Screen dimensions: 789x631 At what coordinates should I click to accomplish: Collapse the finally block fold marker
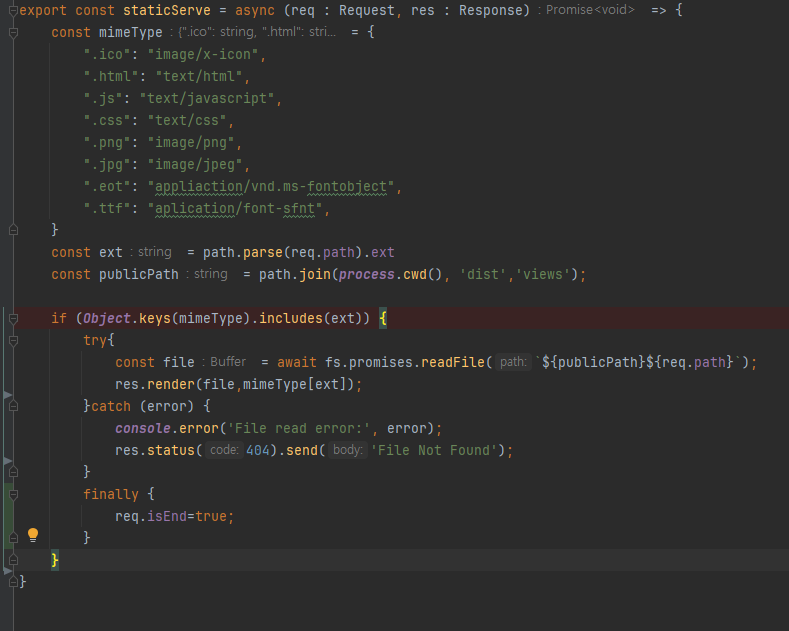point(14,495)
